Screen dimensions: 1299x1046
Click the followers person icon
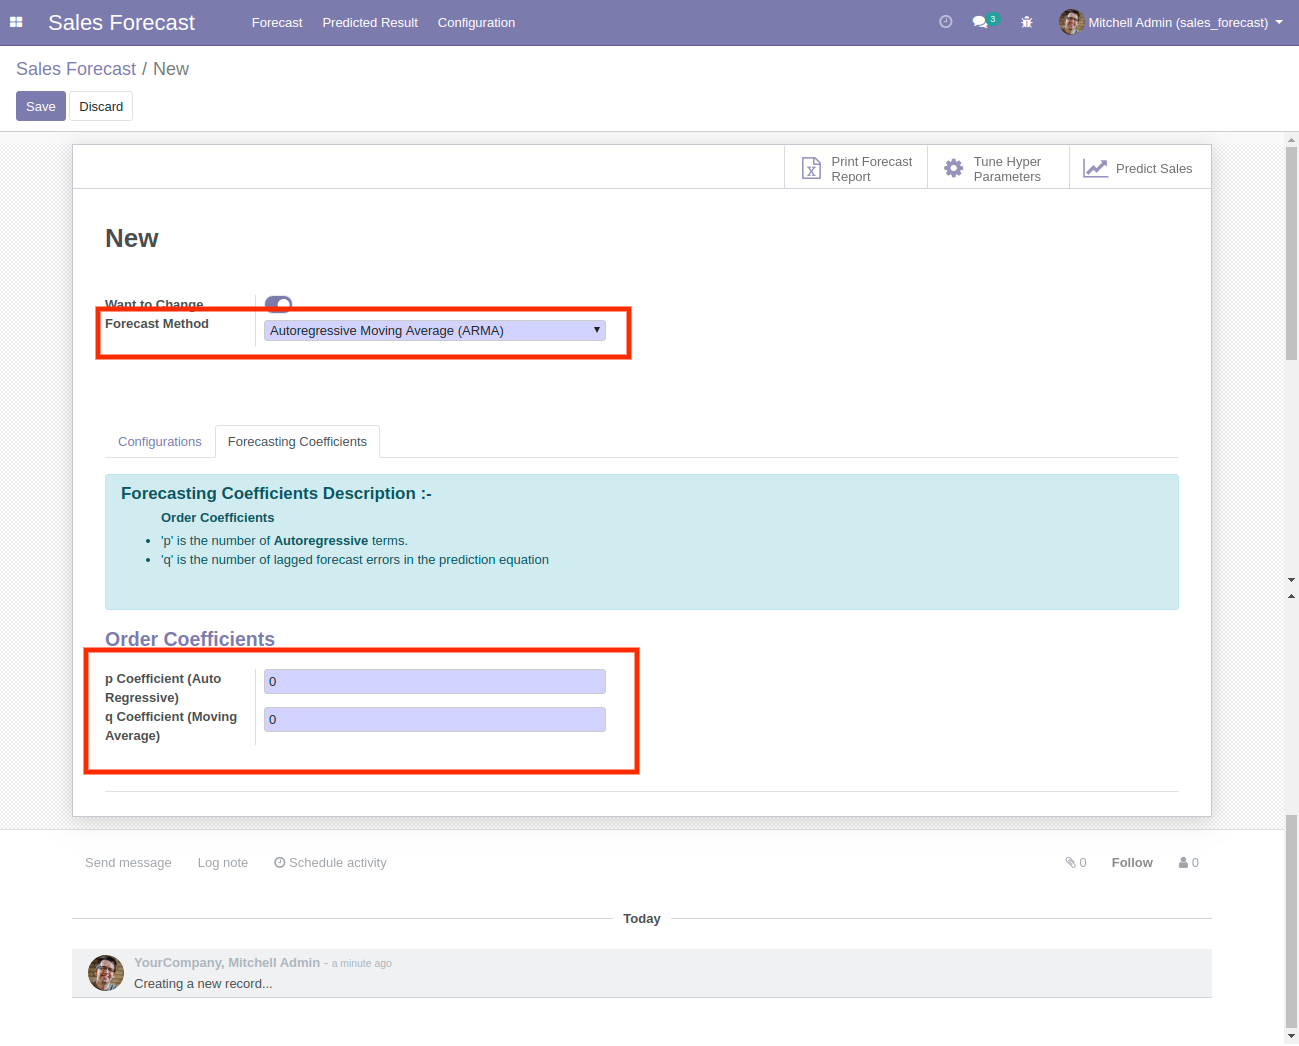(1183, 862)
